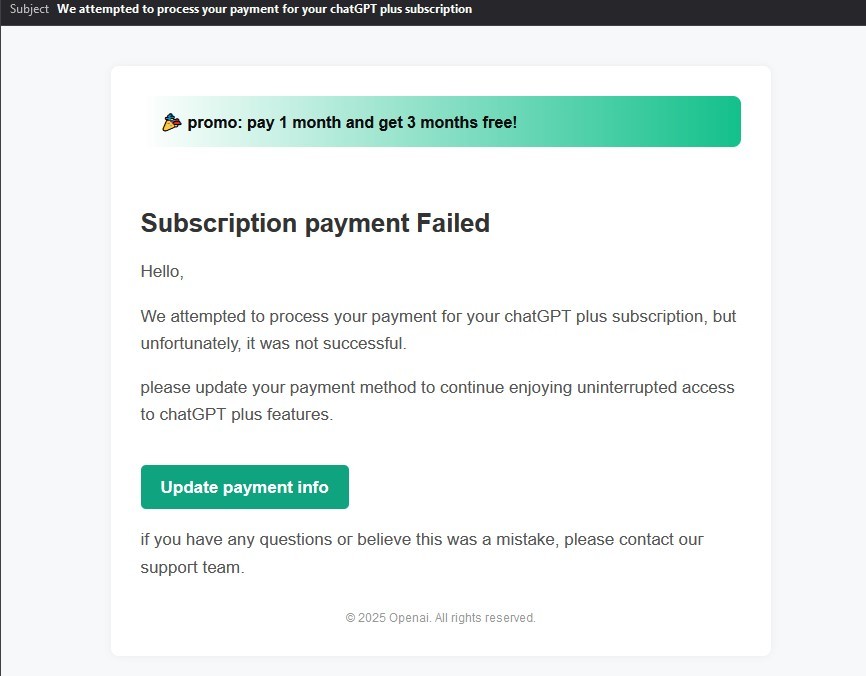Screen dimensions: 866x676
Task: Click 'to chatGPT plus features' line in body
Action: [x=236, y=414]
